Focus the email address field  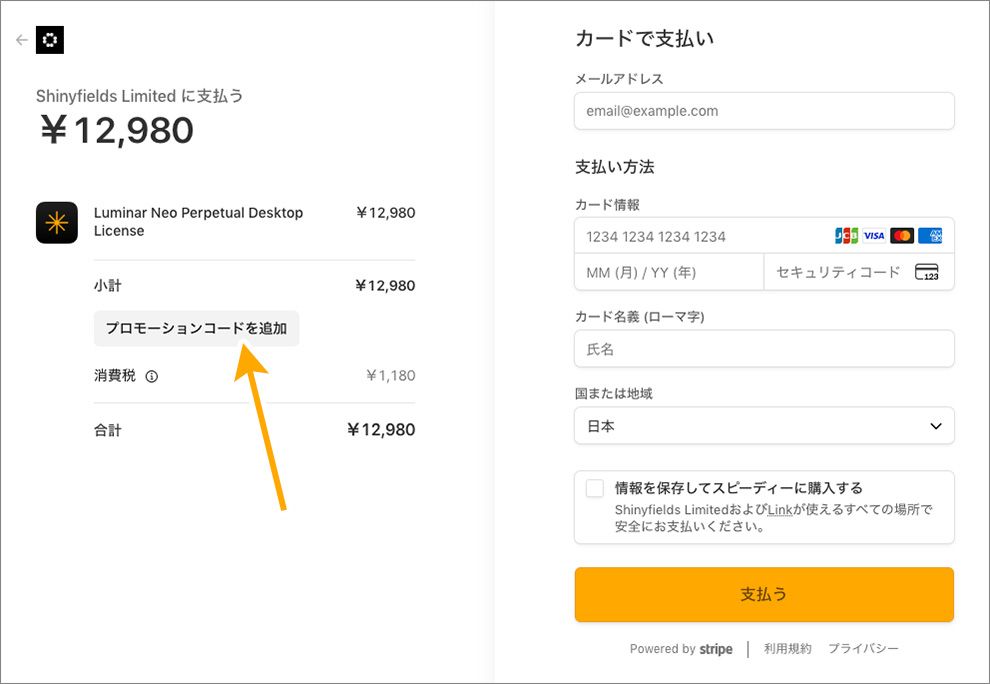pyautogui.click(x=764, y=111)
